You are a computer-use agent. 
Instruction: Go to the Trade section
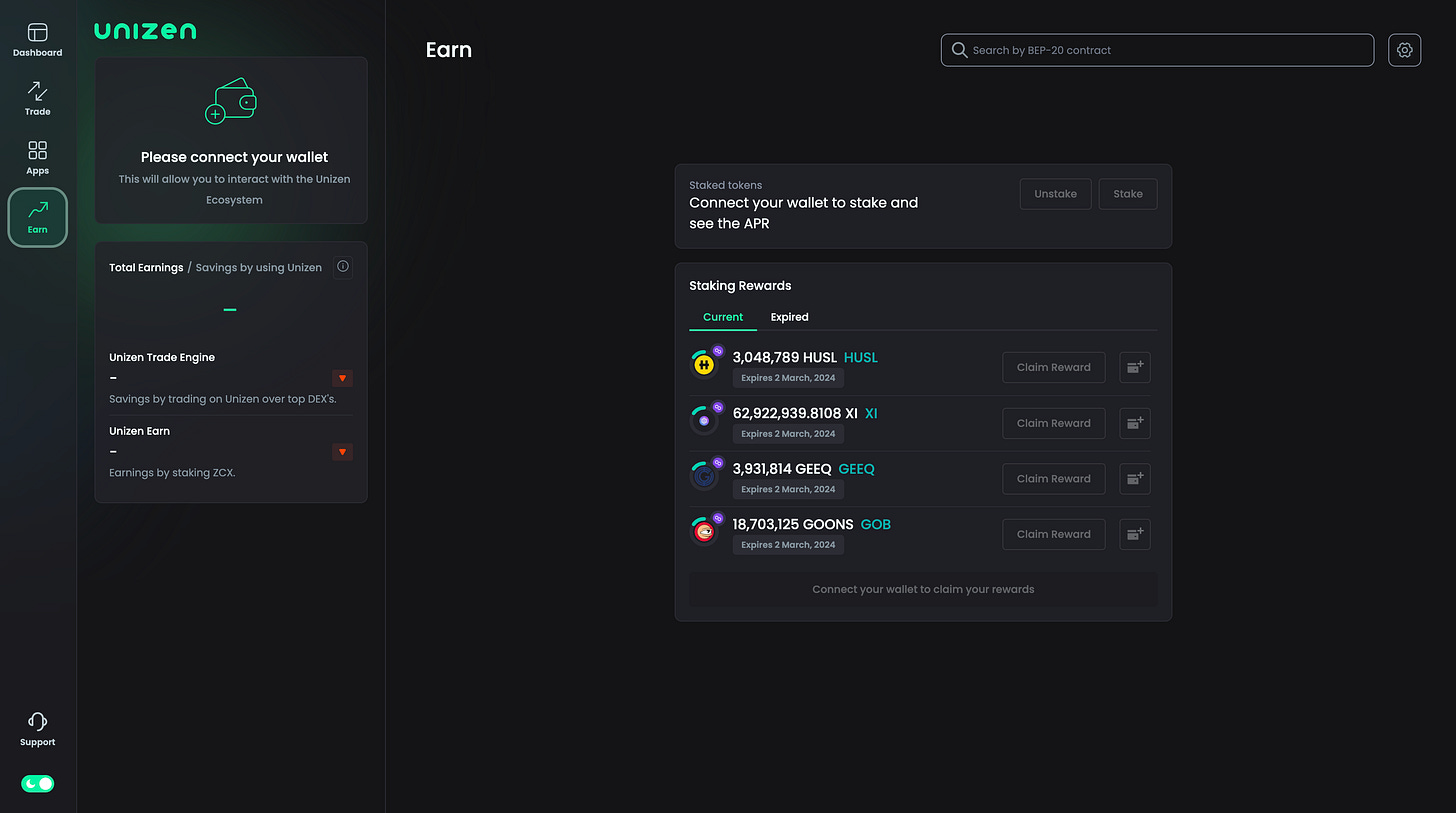pos(37,99)
